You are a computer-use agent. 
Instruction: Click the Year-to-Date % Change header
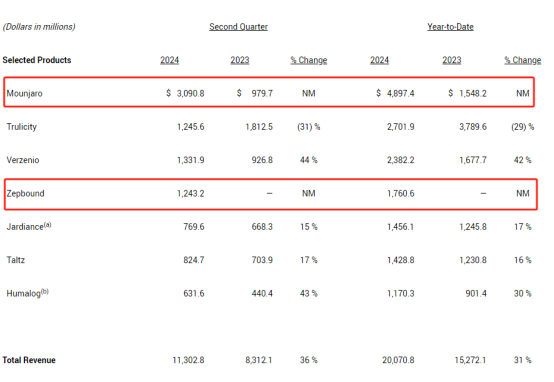tap(523, 60)
